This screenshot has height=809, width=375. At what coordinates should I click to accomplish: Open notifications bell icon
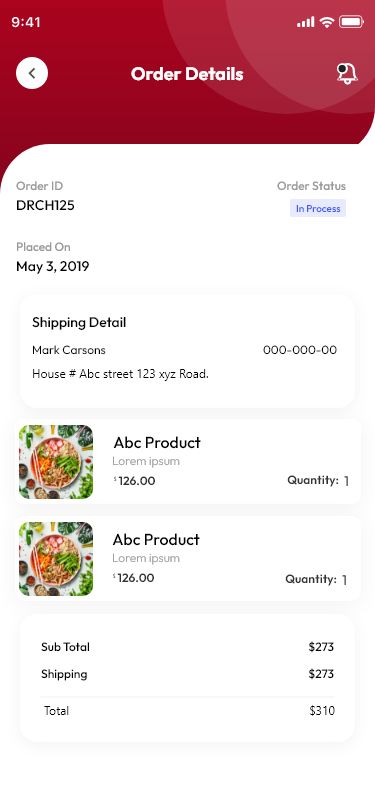pyautogui.click(x=347, y=73)
